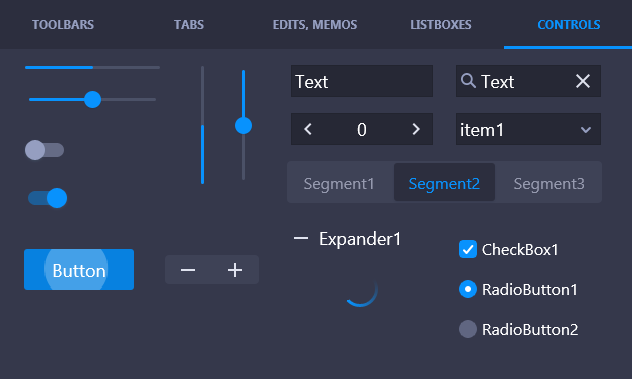632x379 pixels.
Task: Open the item1 combo box dropdown
Action: click(528, 129)
